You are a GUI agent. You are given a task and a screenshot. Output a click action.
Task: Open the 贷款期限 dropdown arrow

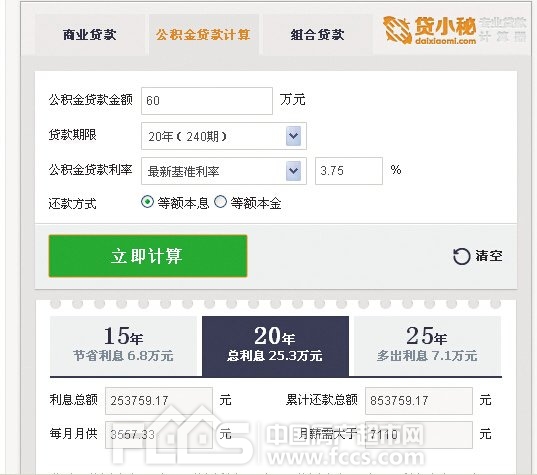point(294,136)
